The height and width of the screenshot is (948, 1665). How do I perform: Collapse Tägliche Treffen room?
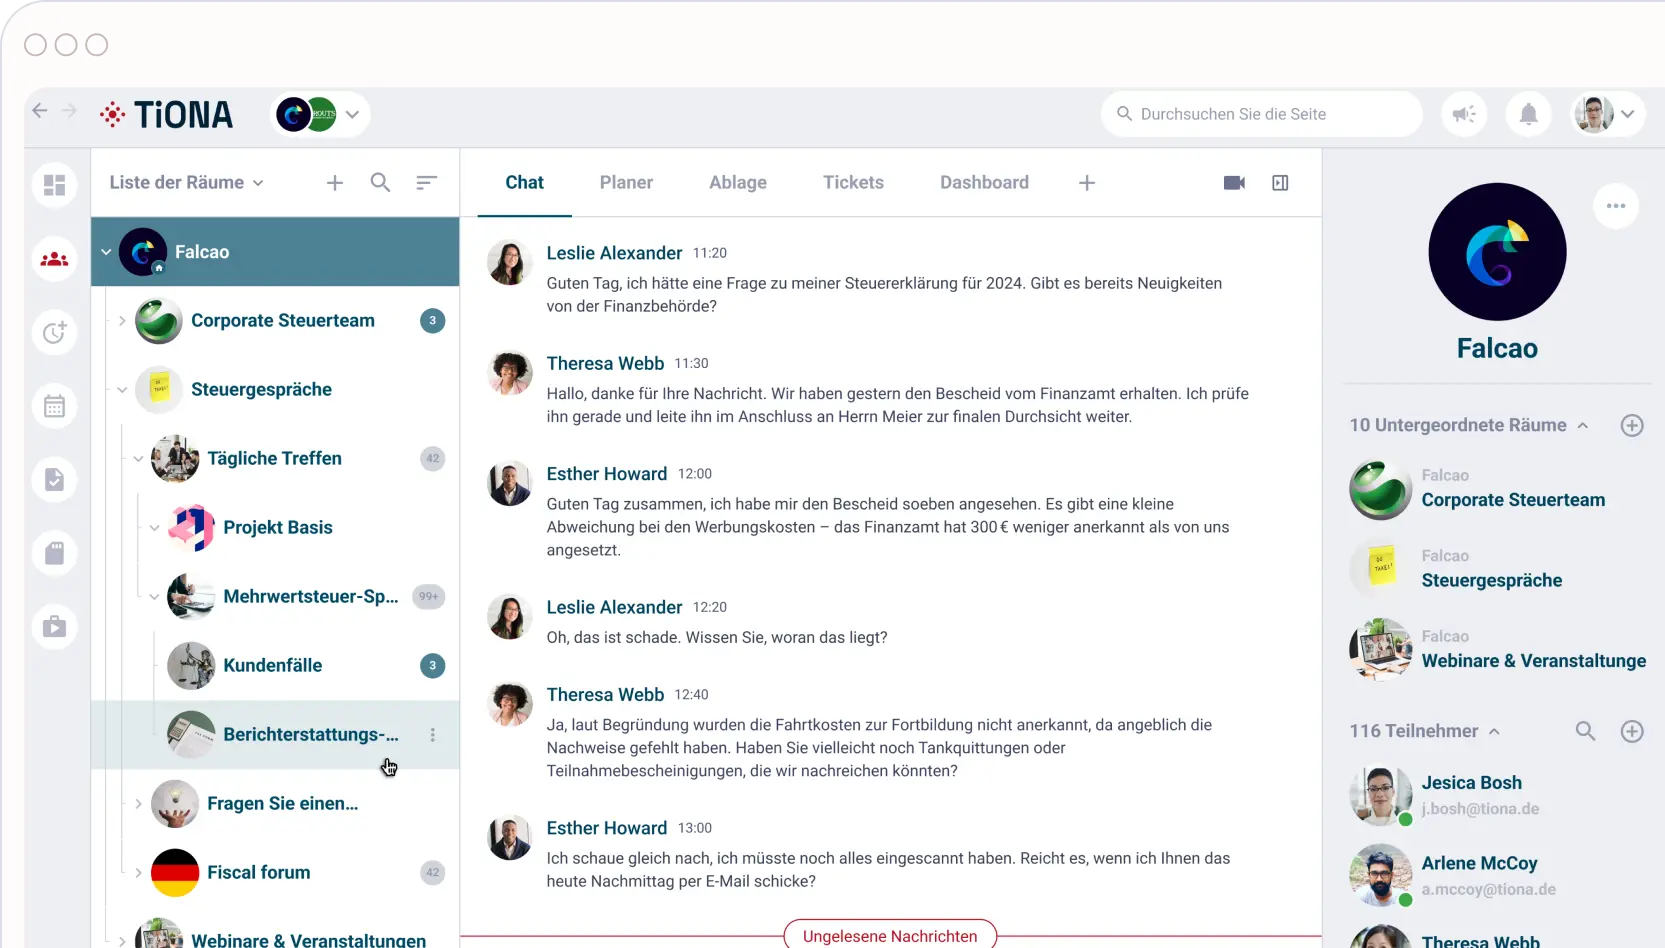(138, 459)
